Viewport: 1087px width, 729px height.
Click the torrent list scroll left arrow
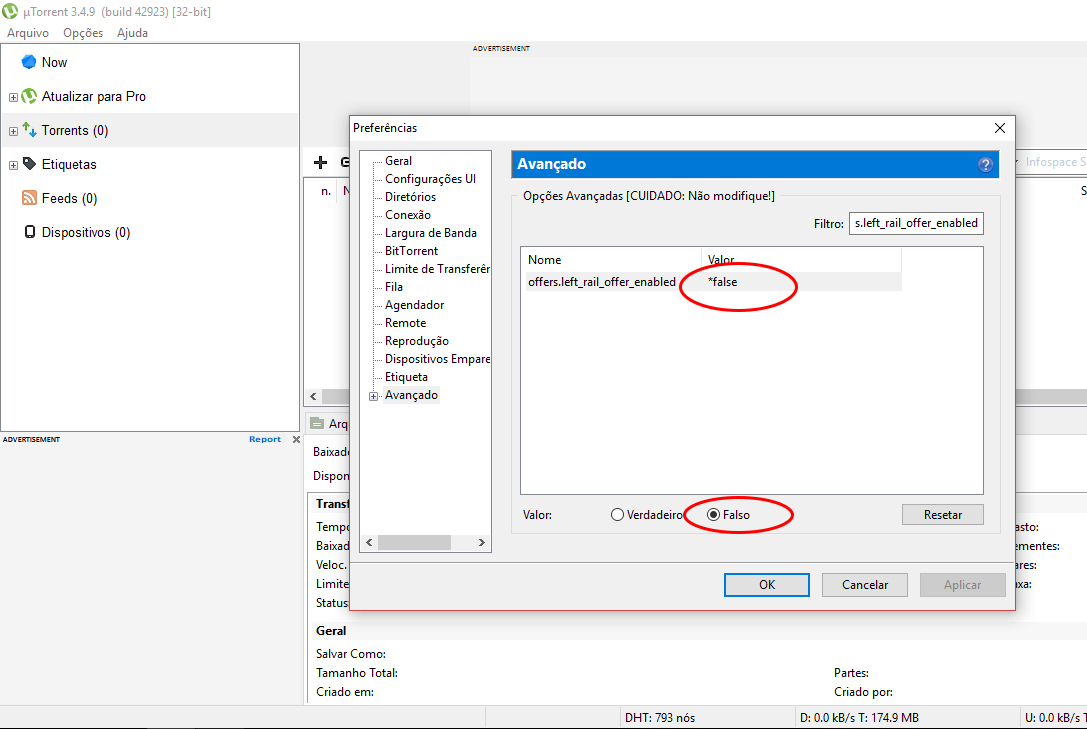(x=313, y=396)
